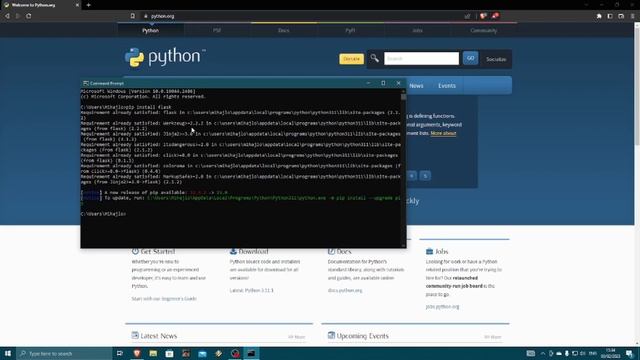Open a new browser tab
640x360 pixels.
89,5
